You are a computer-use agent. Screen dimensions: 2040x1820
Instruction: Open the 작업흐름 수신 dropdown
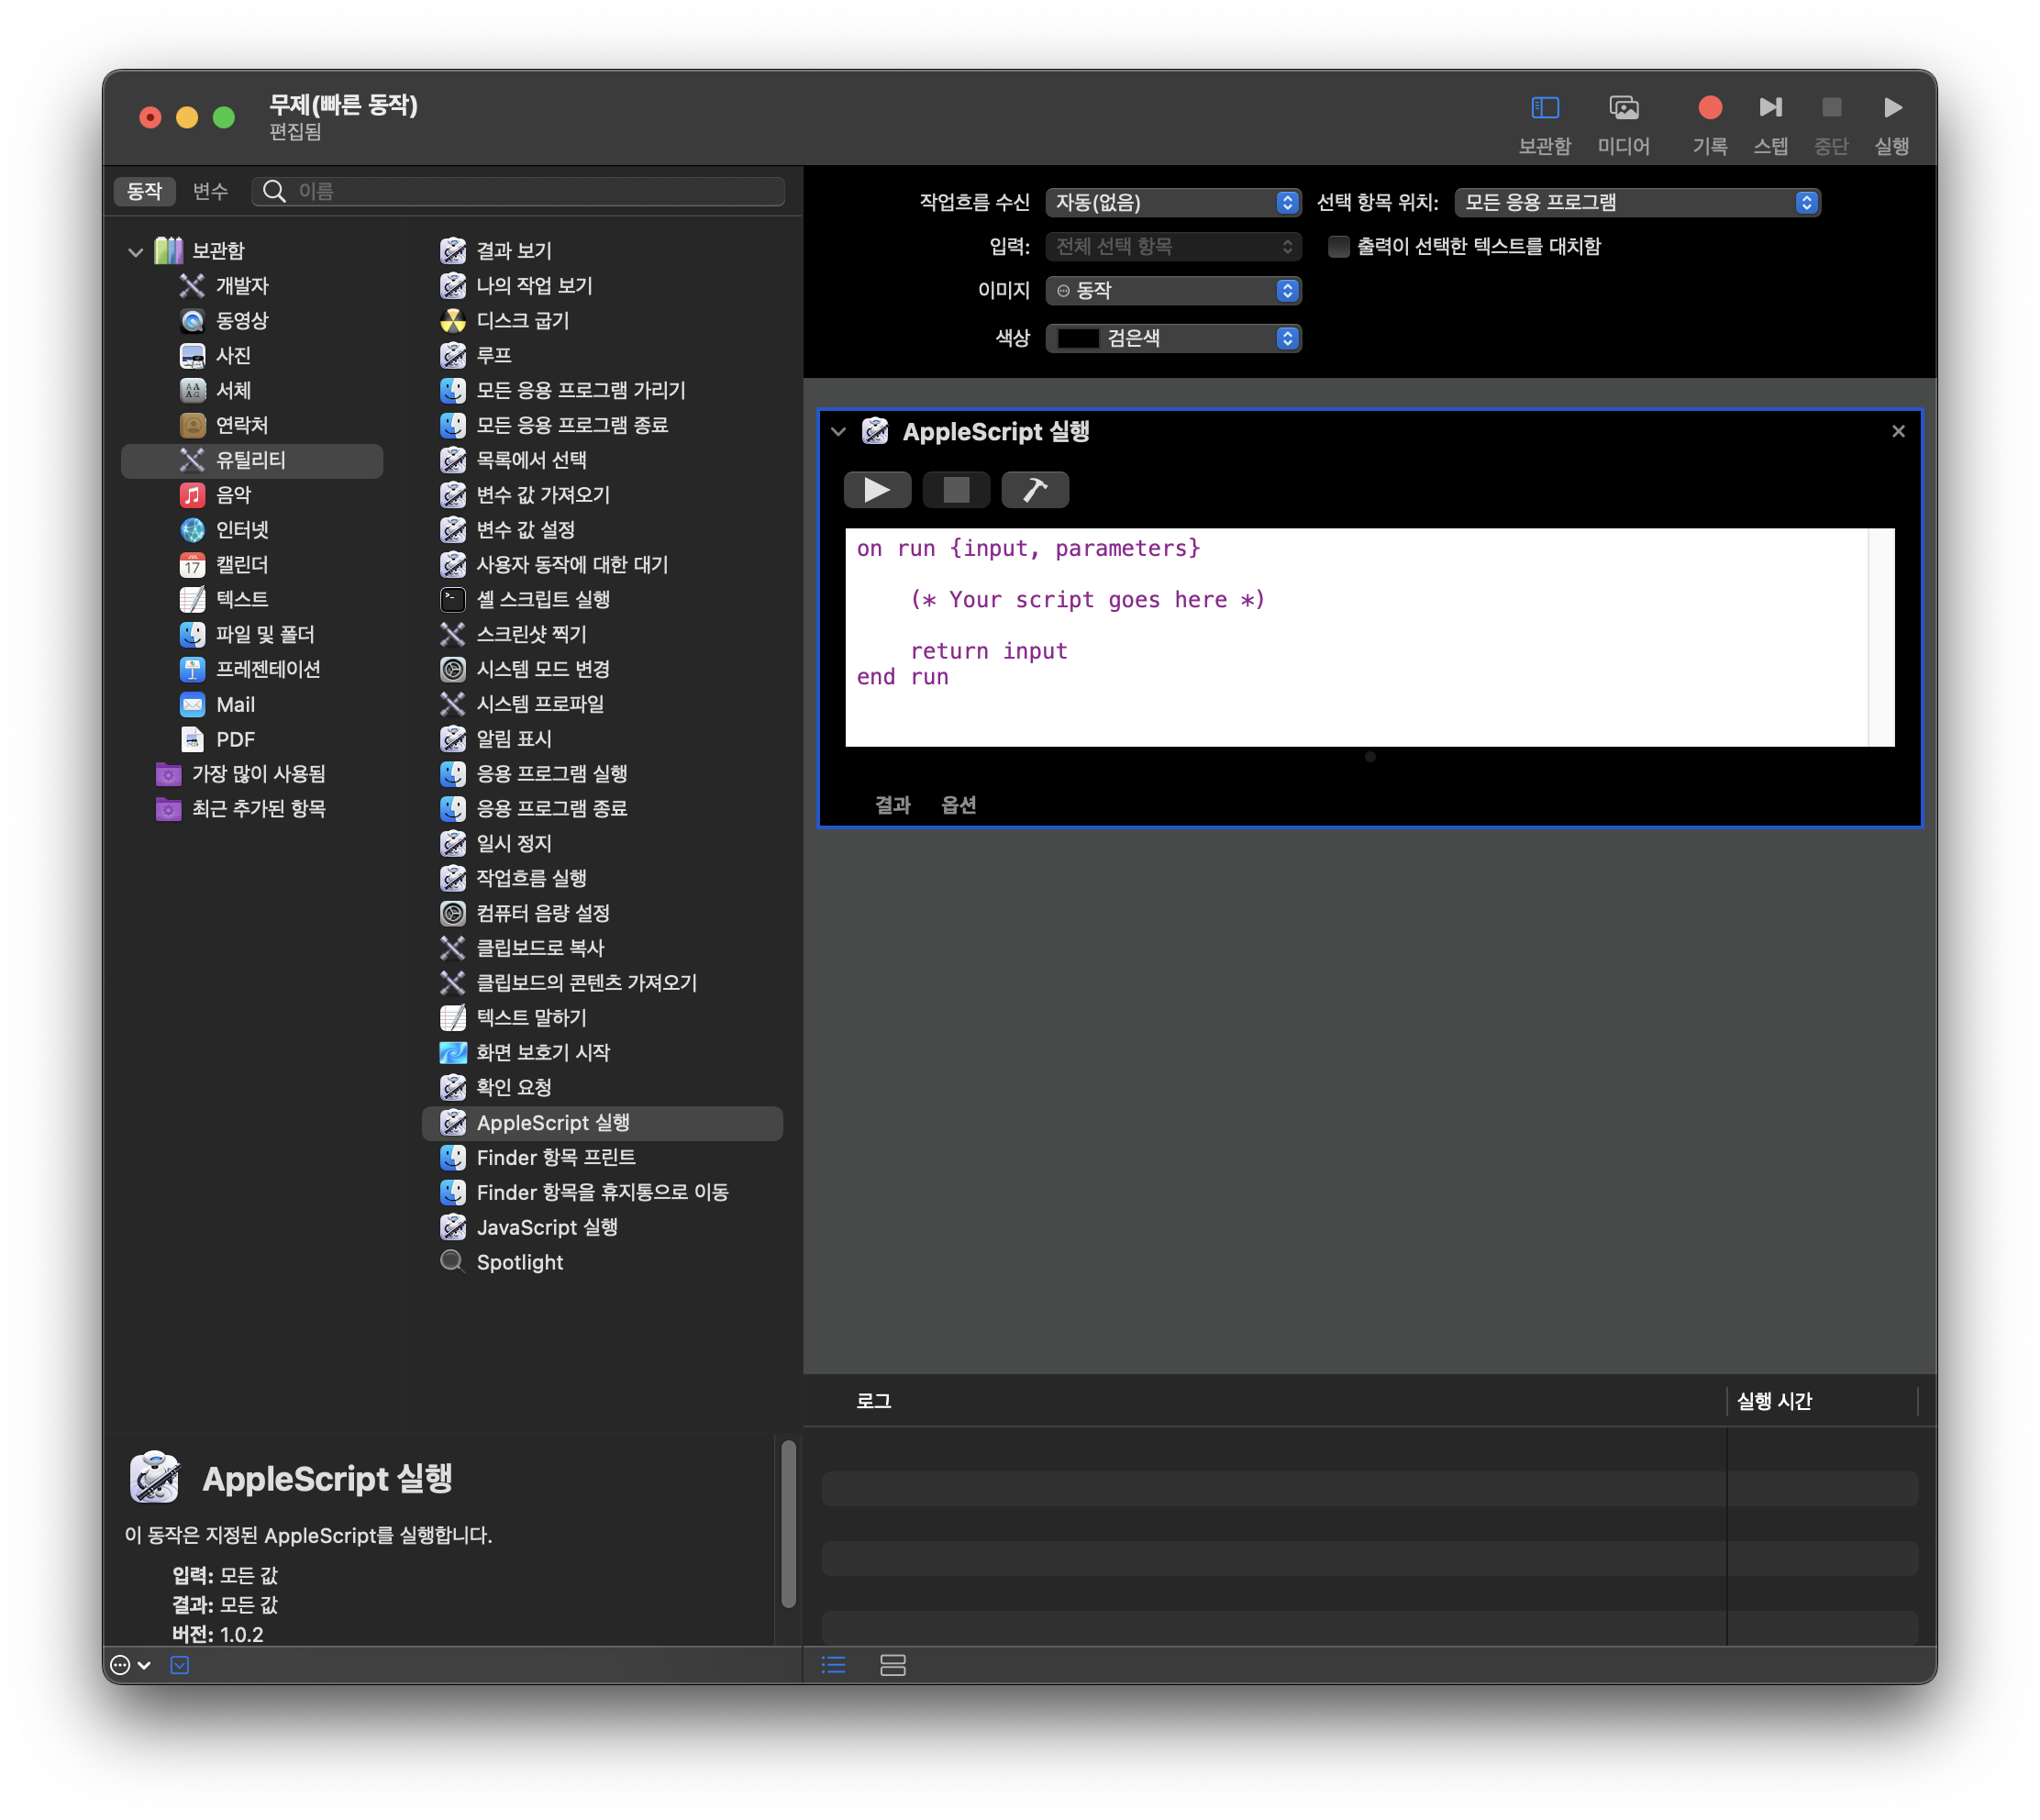1173,203
